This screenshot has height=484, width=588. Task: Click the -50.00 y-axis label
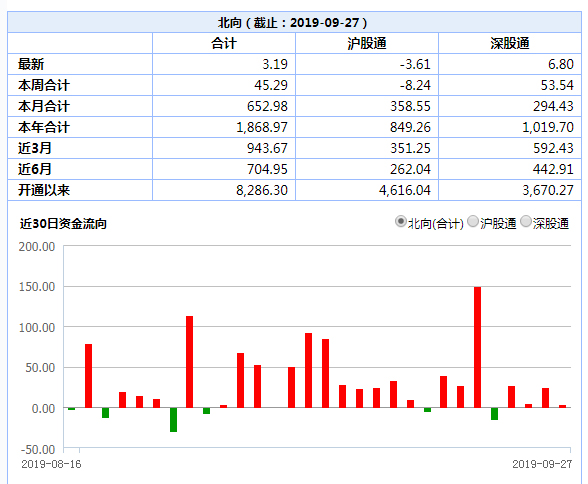tap(38, 450)
